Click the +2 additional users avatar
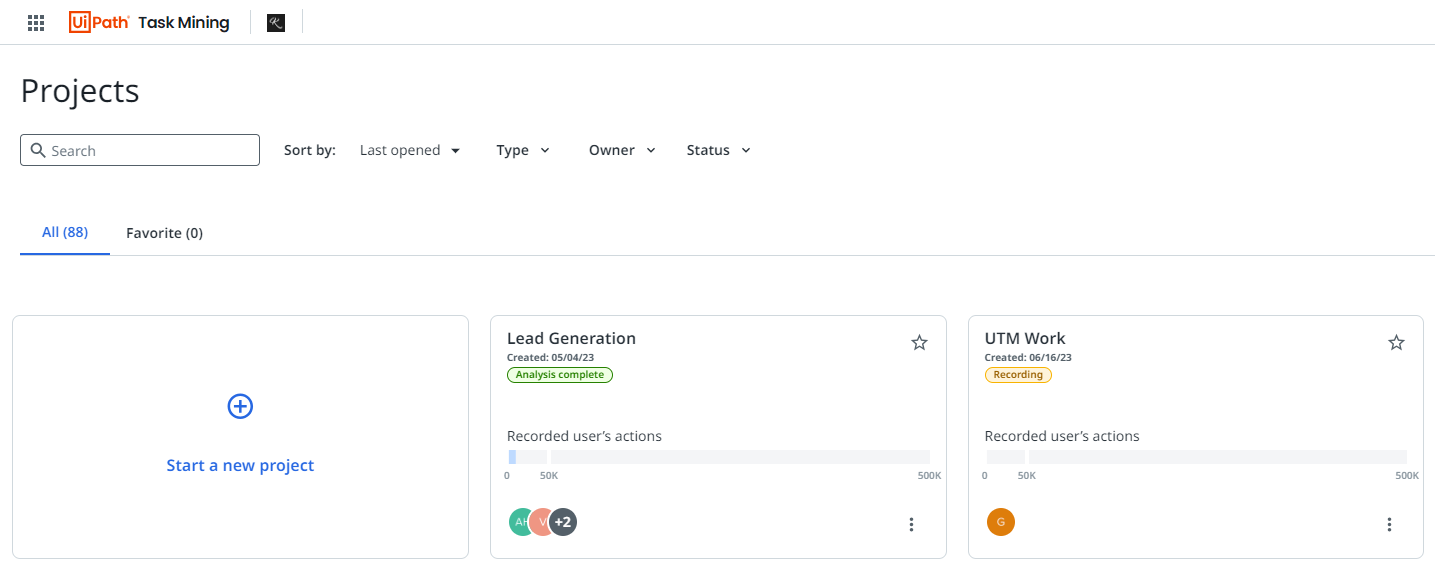 564,522
